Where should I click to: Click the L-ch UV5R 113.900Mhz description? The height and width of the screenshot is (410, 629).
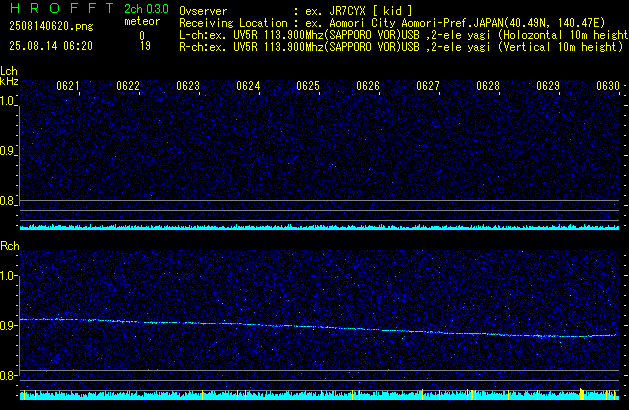[404, 35]
